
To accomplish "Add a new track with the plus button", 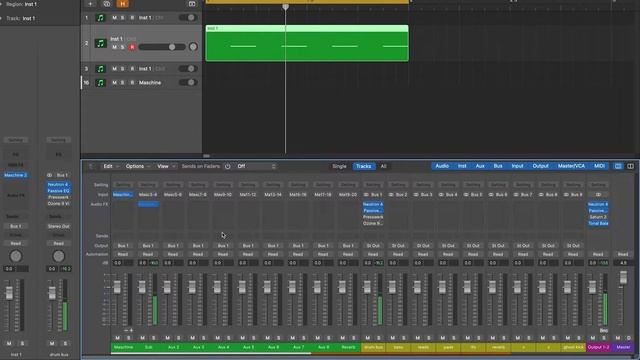I will pyautogui.click(x=90, y=4).
